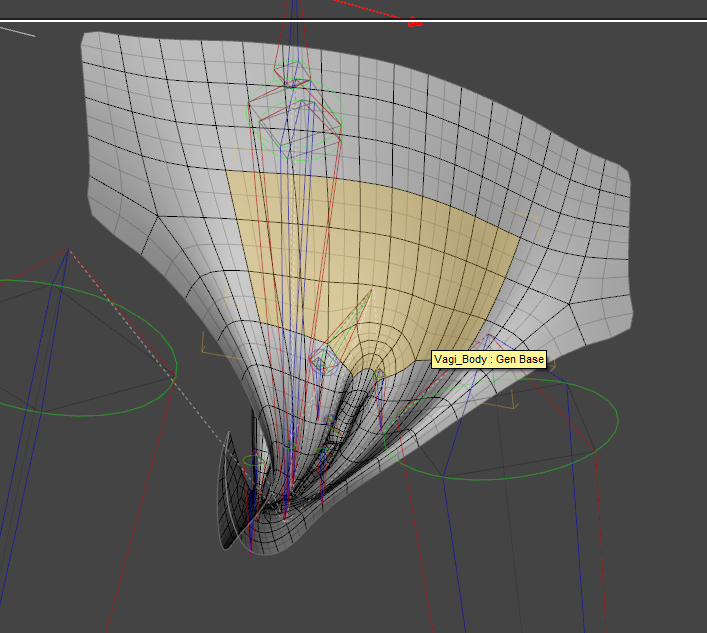Pick the stacked green-circled bone at the top

pyautogui.click(x=296, y=110)
